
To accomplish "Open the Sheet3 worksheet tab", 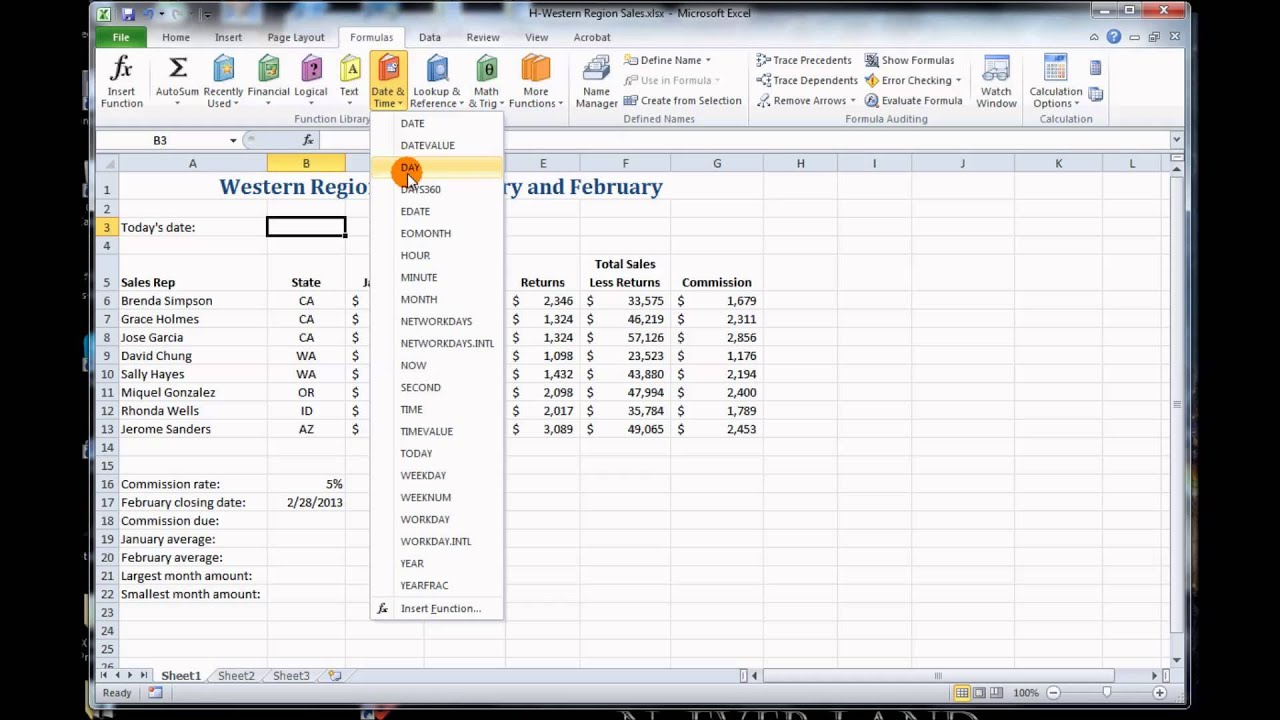I will [291, 676].
